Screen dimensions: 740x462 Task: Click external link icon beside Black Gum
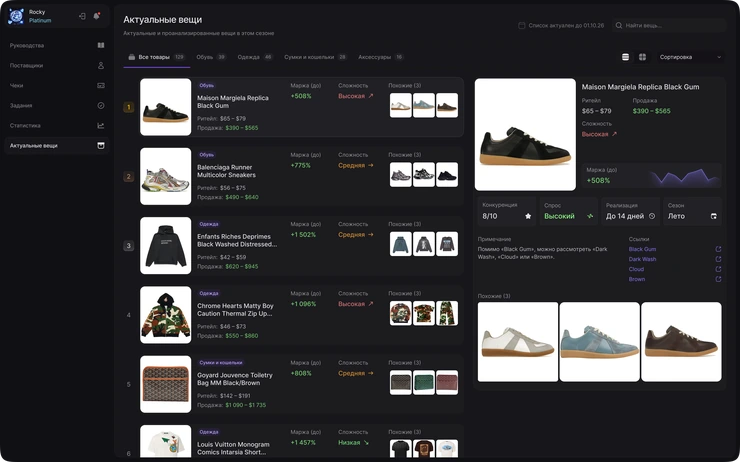(718, 249)
